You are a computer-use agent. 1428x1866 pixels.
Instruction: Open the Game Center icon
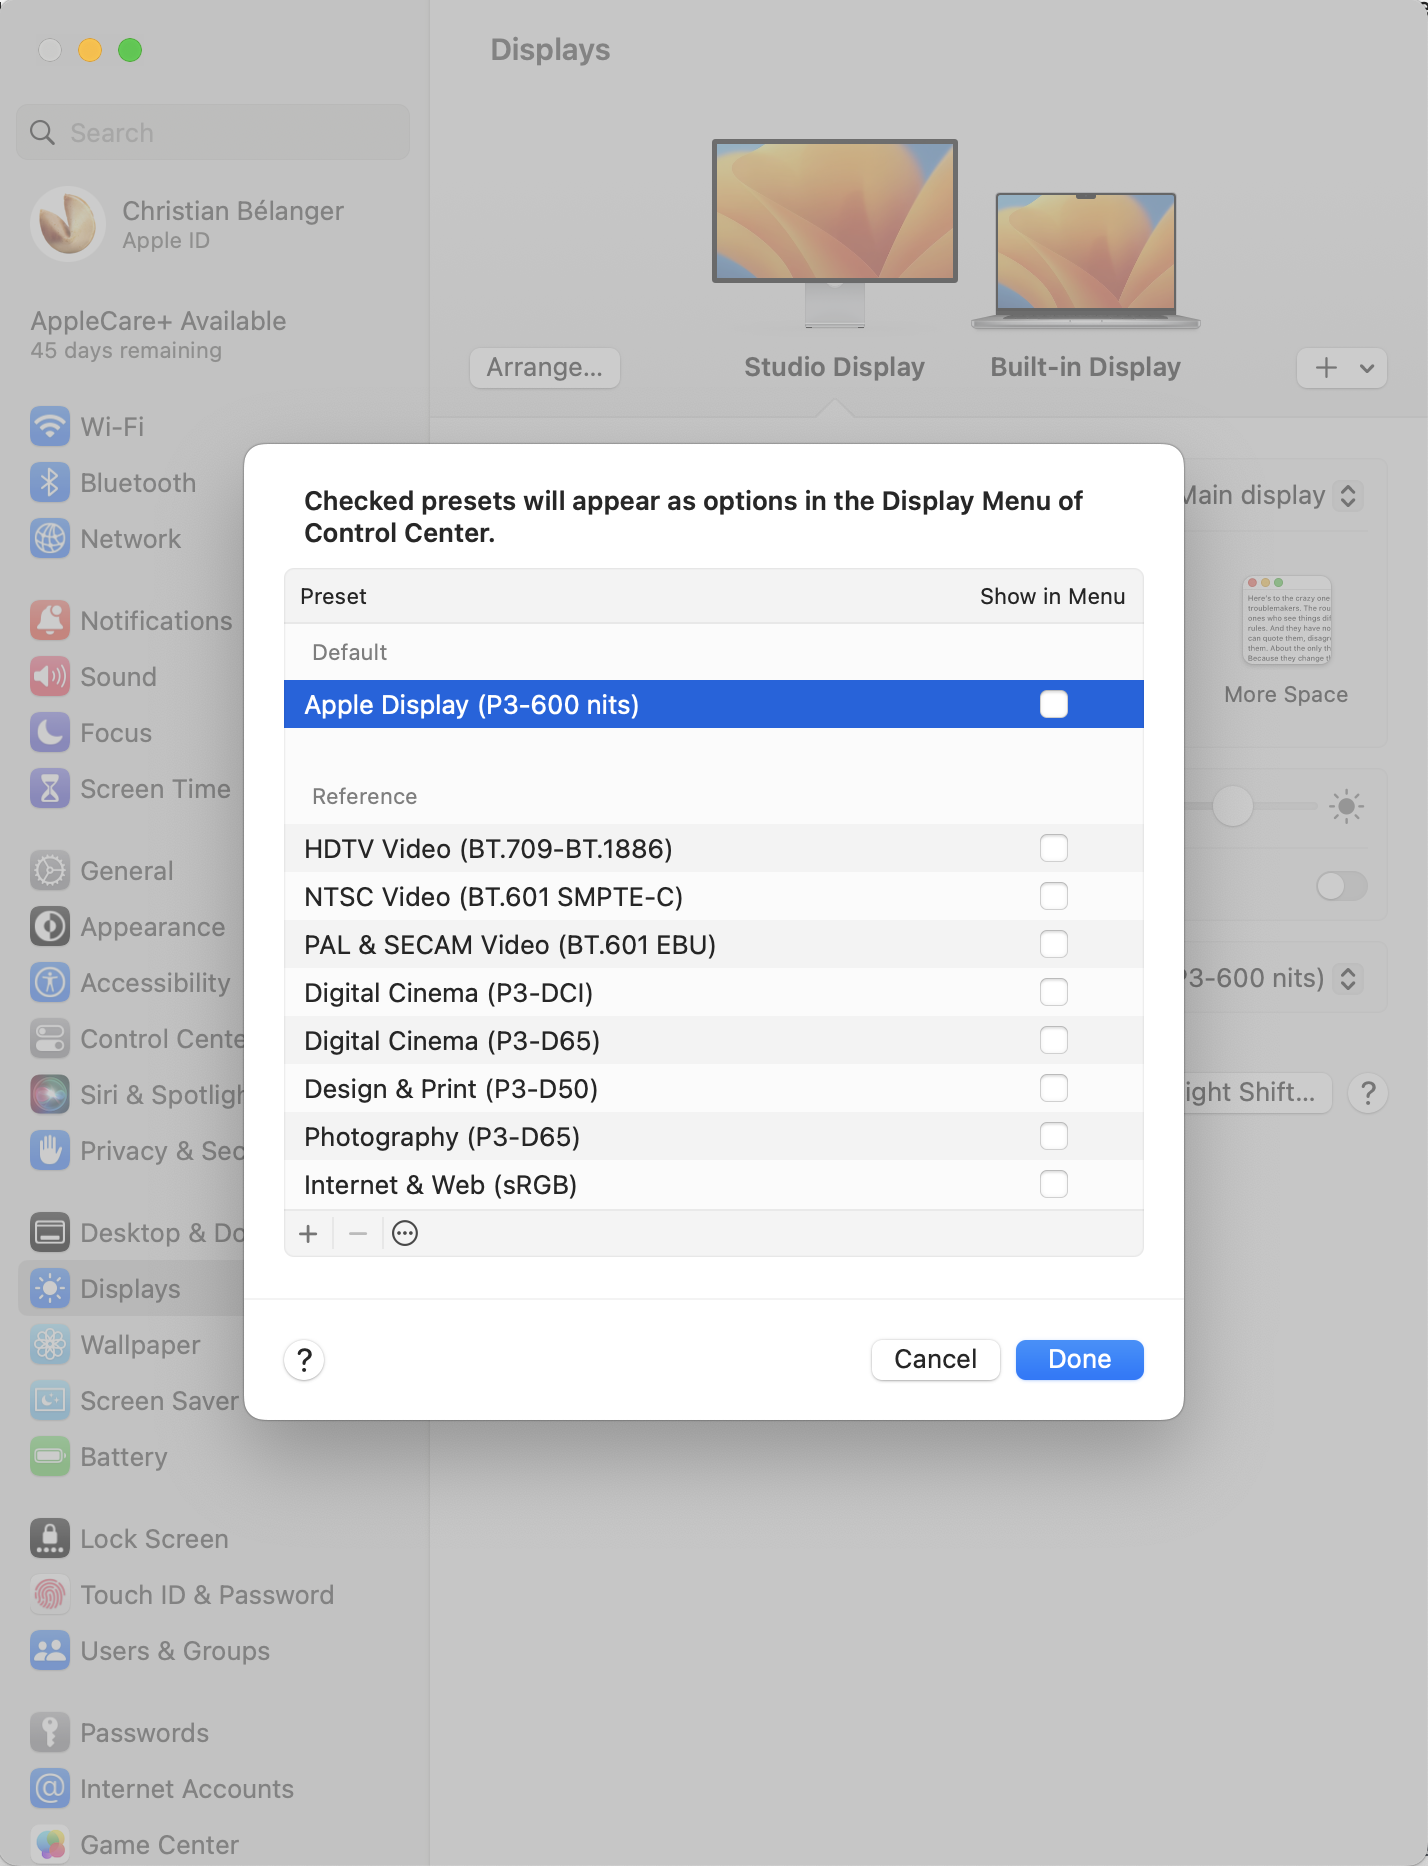[x=50, y=1845]
